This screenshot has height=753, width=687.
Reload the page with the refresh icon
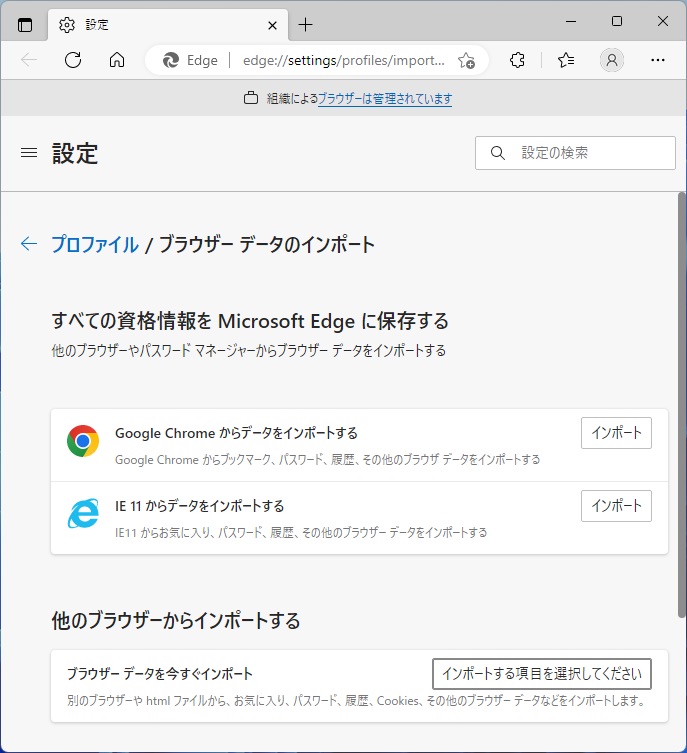pyautogui.click(x=73, y=60)
